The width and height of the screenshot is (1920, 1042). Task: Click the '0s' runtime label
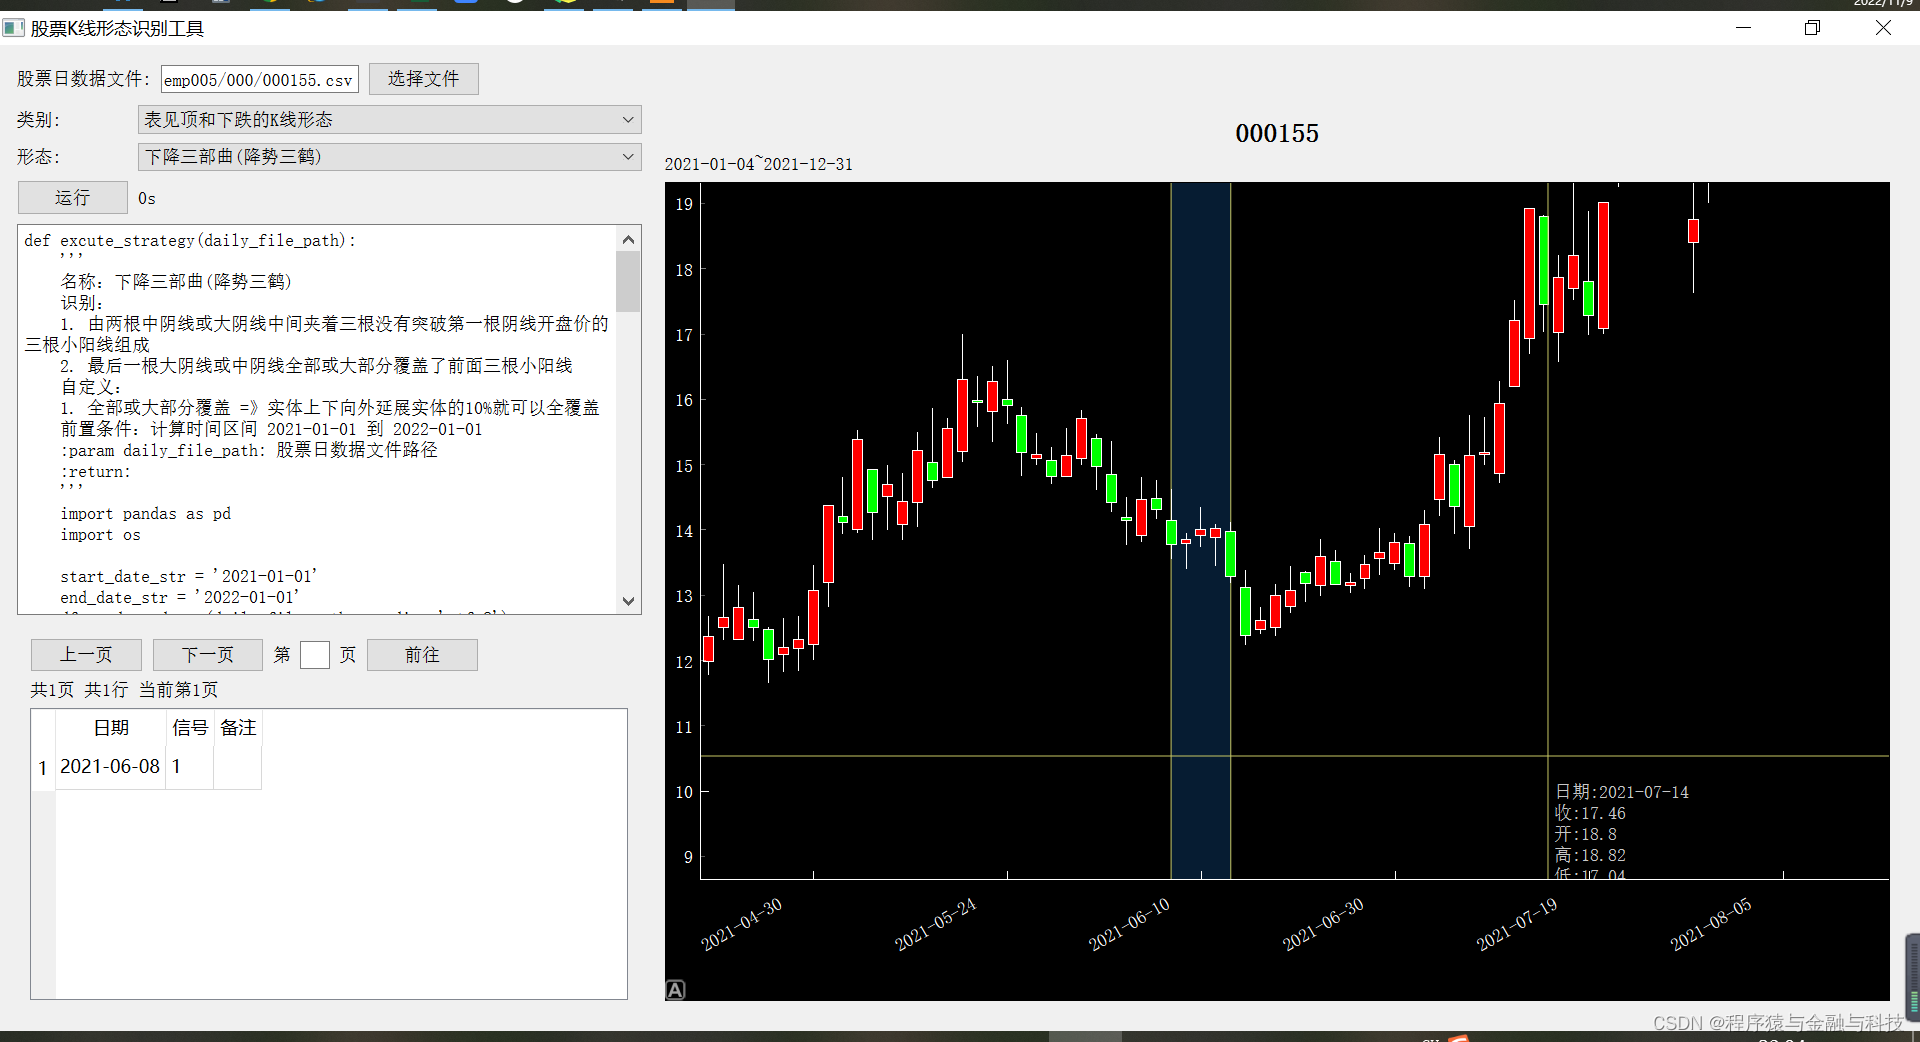[147, 199]
